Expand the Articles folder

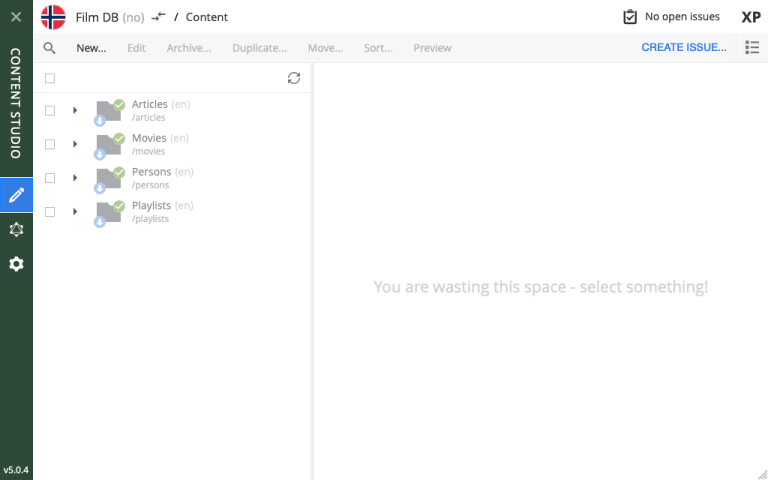[75, 110]
